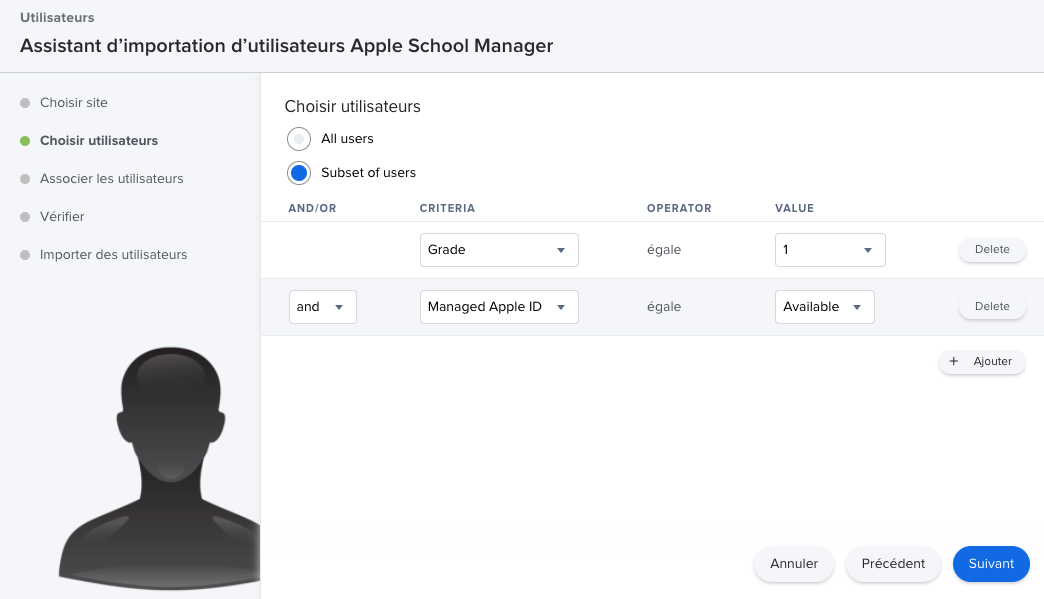This screenshot has height=599, width=1044.
Task: Go back with the Précédent button
Action: (893, 564)
